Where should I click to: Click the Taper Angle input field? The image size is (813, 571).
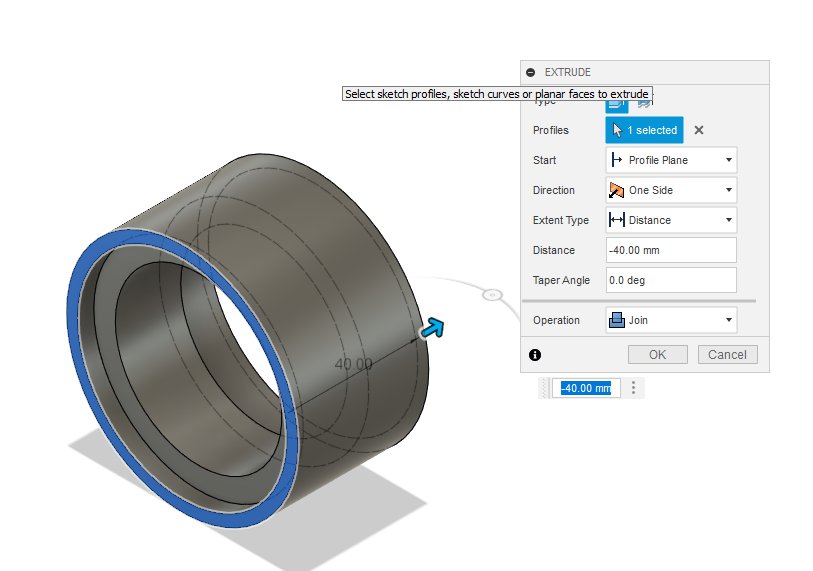point(671,280)
